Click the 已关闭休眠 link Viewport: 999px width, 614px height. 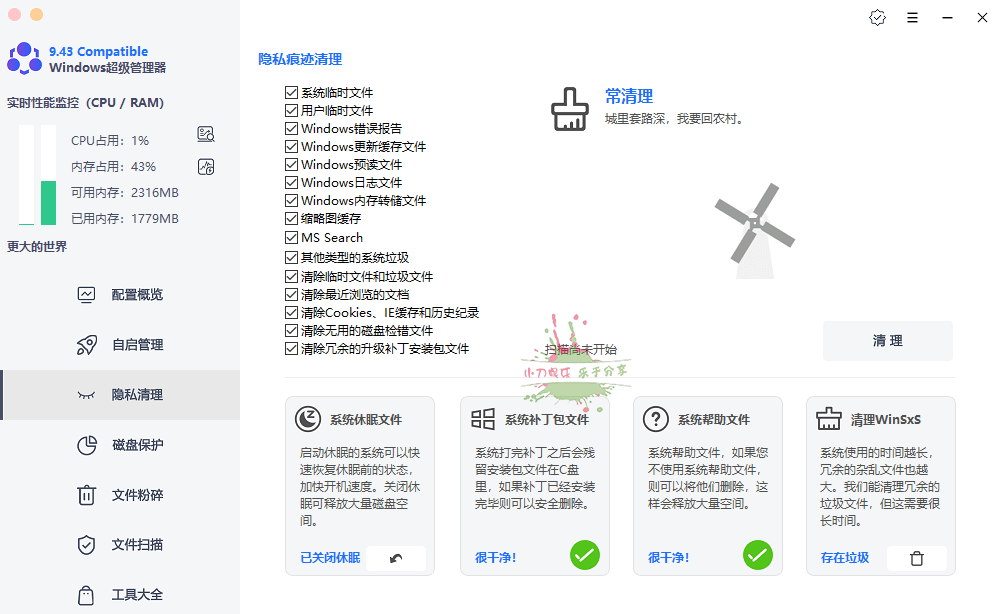tap(330, 558)
